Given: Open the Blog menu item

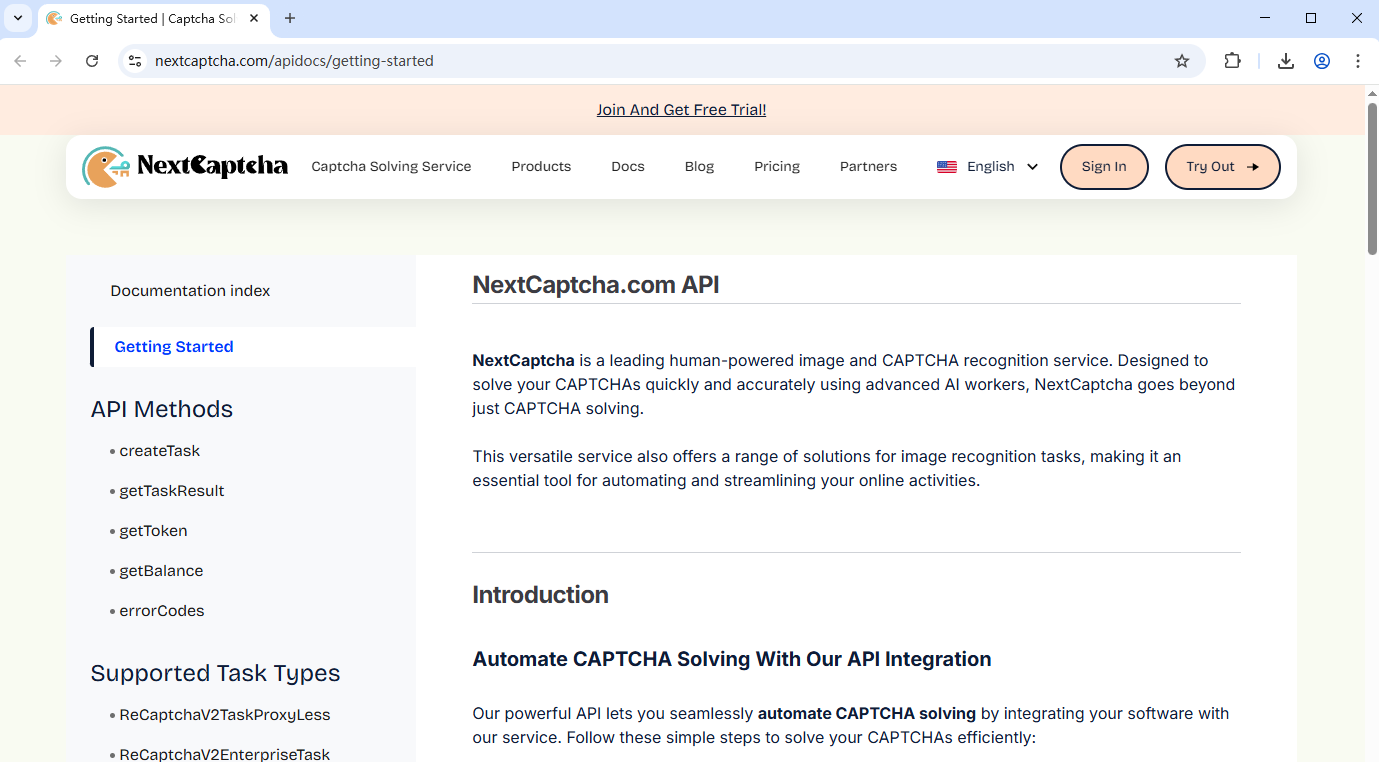Looking at the screenshot, I should coord(699,167).
